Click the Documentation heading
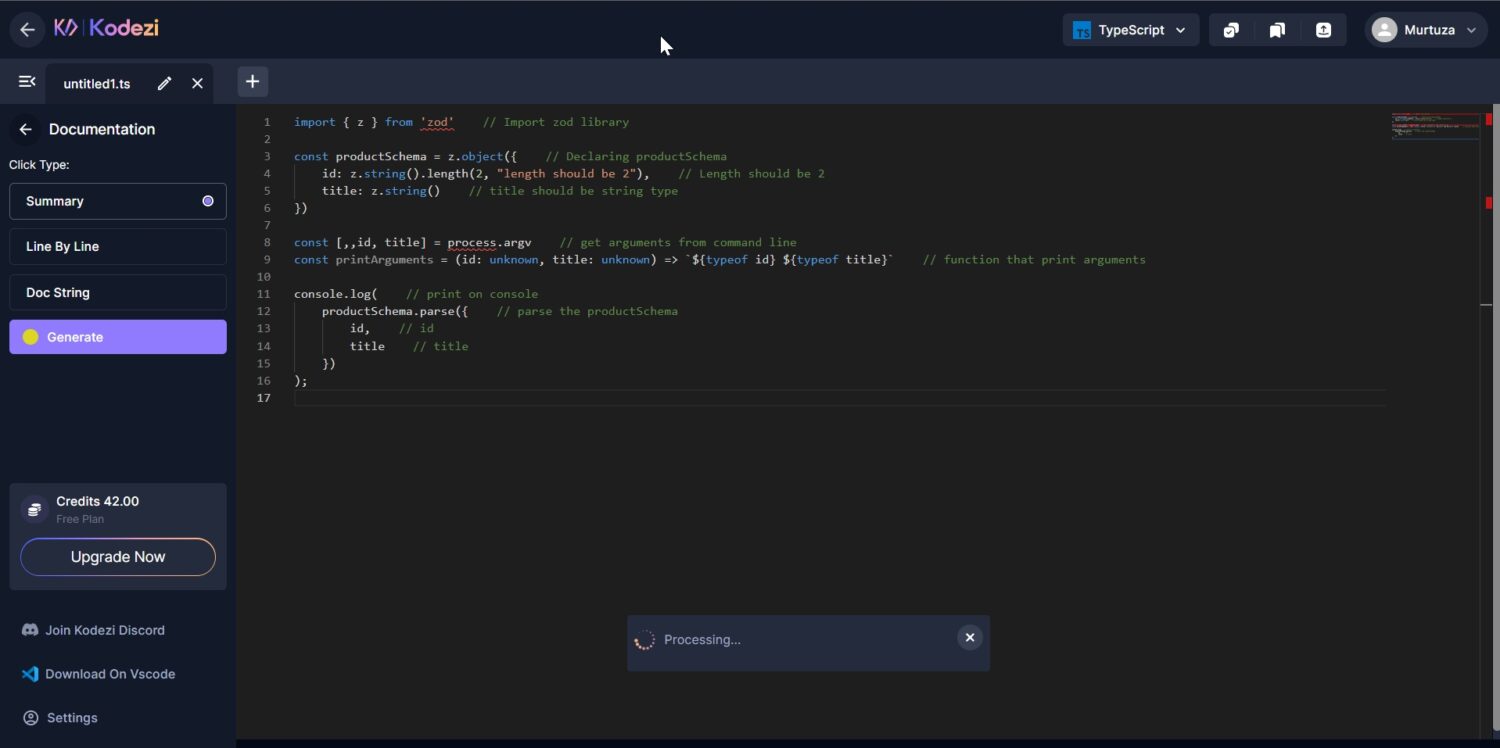 (102, 129)
